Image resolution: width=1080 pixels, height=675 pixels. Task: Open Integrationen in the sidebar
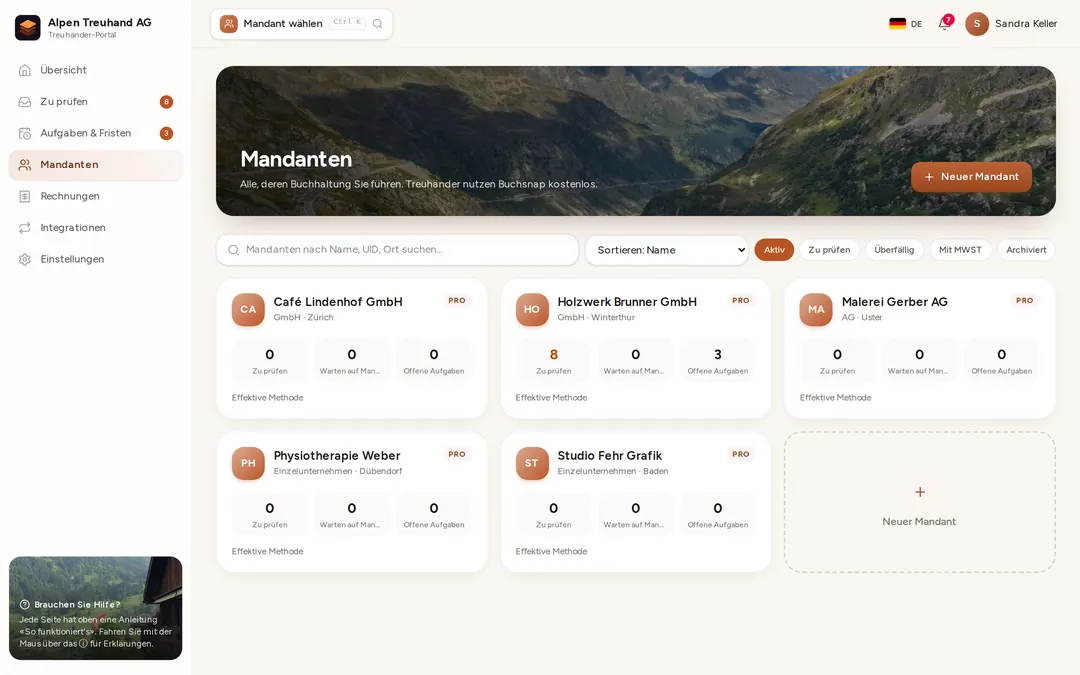tap(96, 228)
